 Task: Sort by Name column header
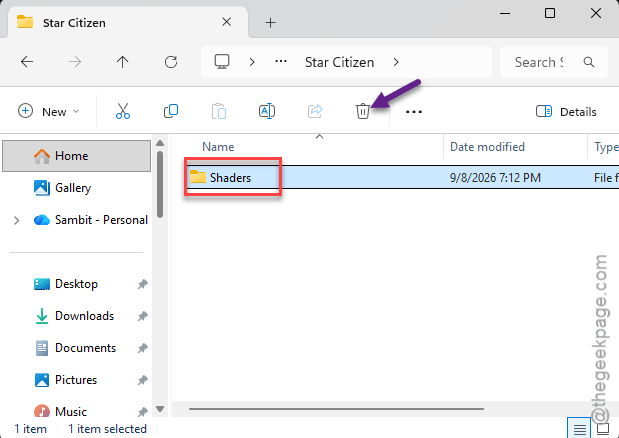click(218, 147)
